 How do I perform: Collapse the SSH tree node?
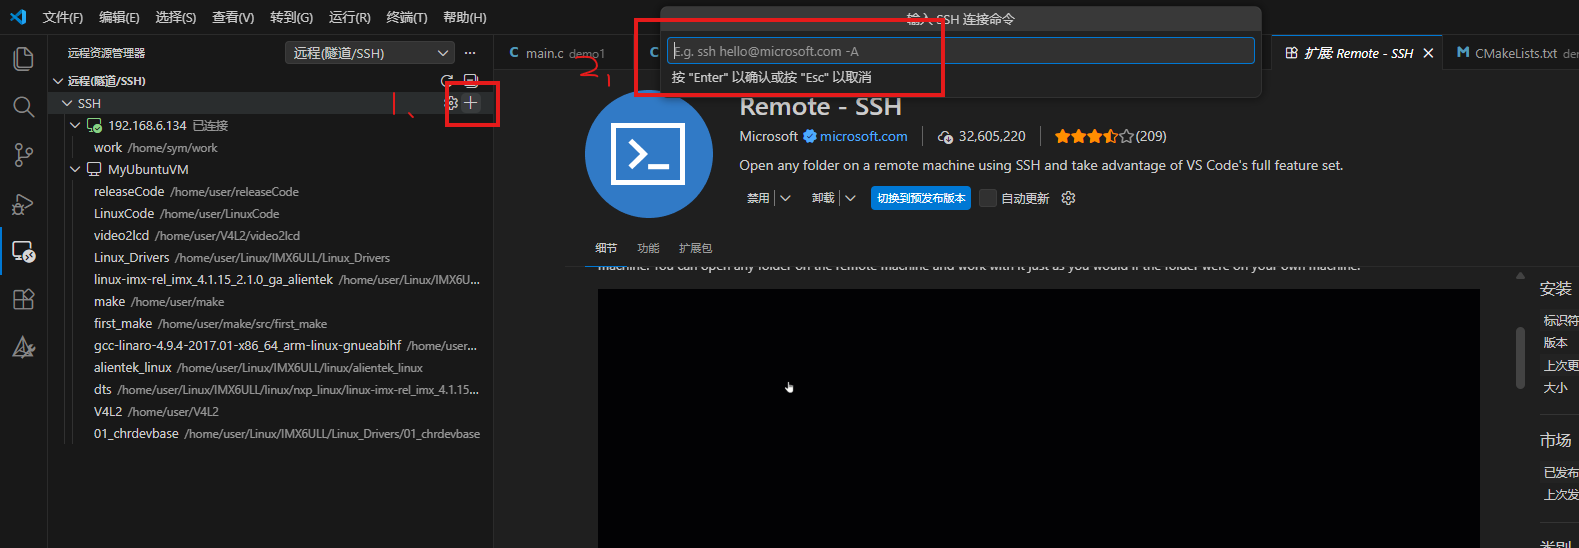coord(67,103)
